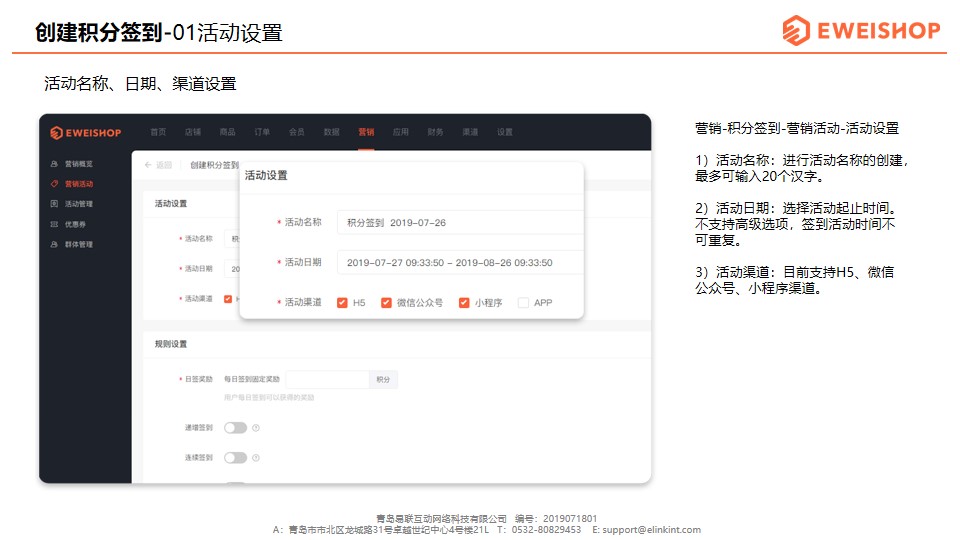Viewport: 960px width, 540px height.
Task: Click the background 活动日期 input behind popup
Action: 232,269
